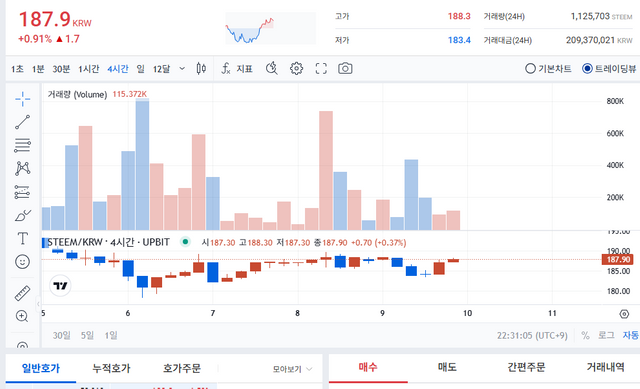Activate the zoom-in magnifier tool
The image size is (640, 389).
point(22,316)
